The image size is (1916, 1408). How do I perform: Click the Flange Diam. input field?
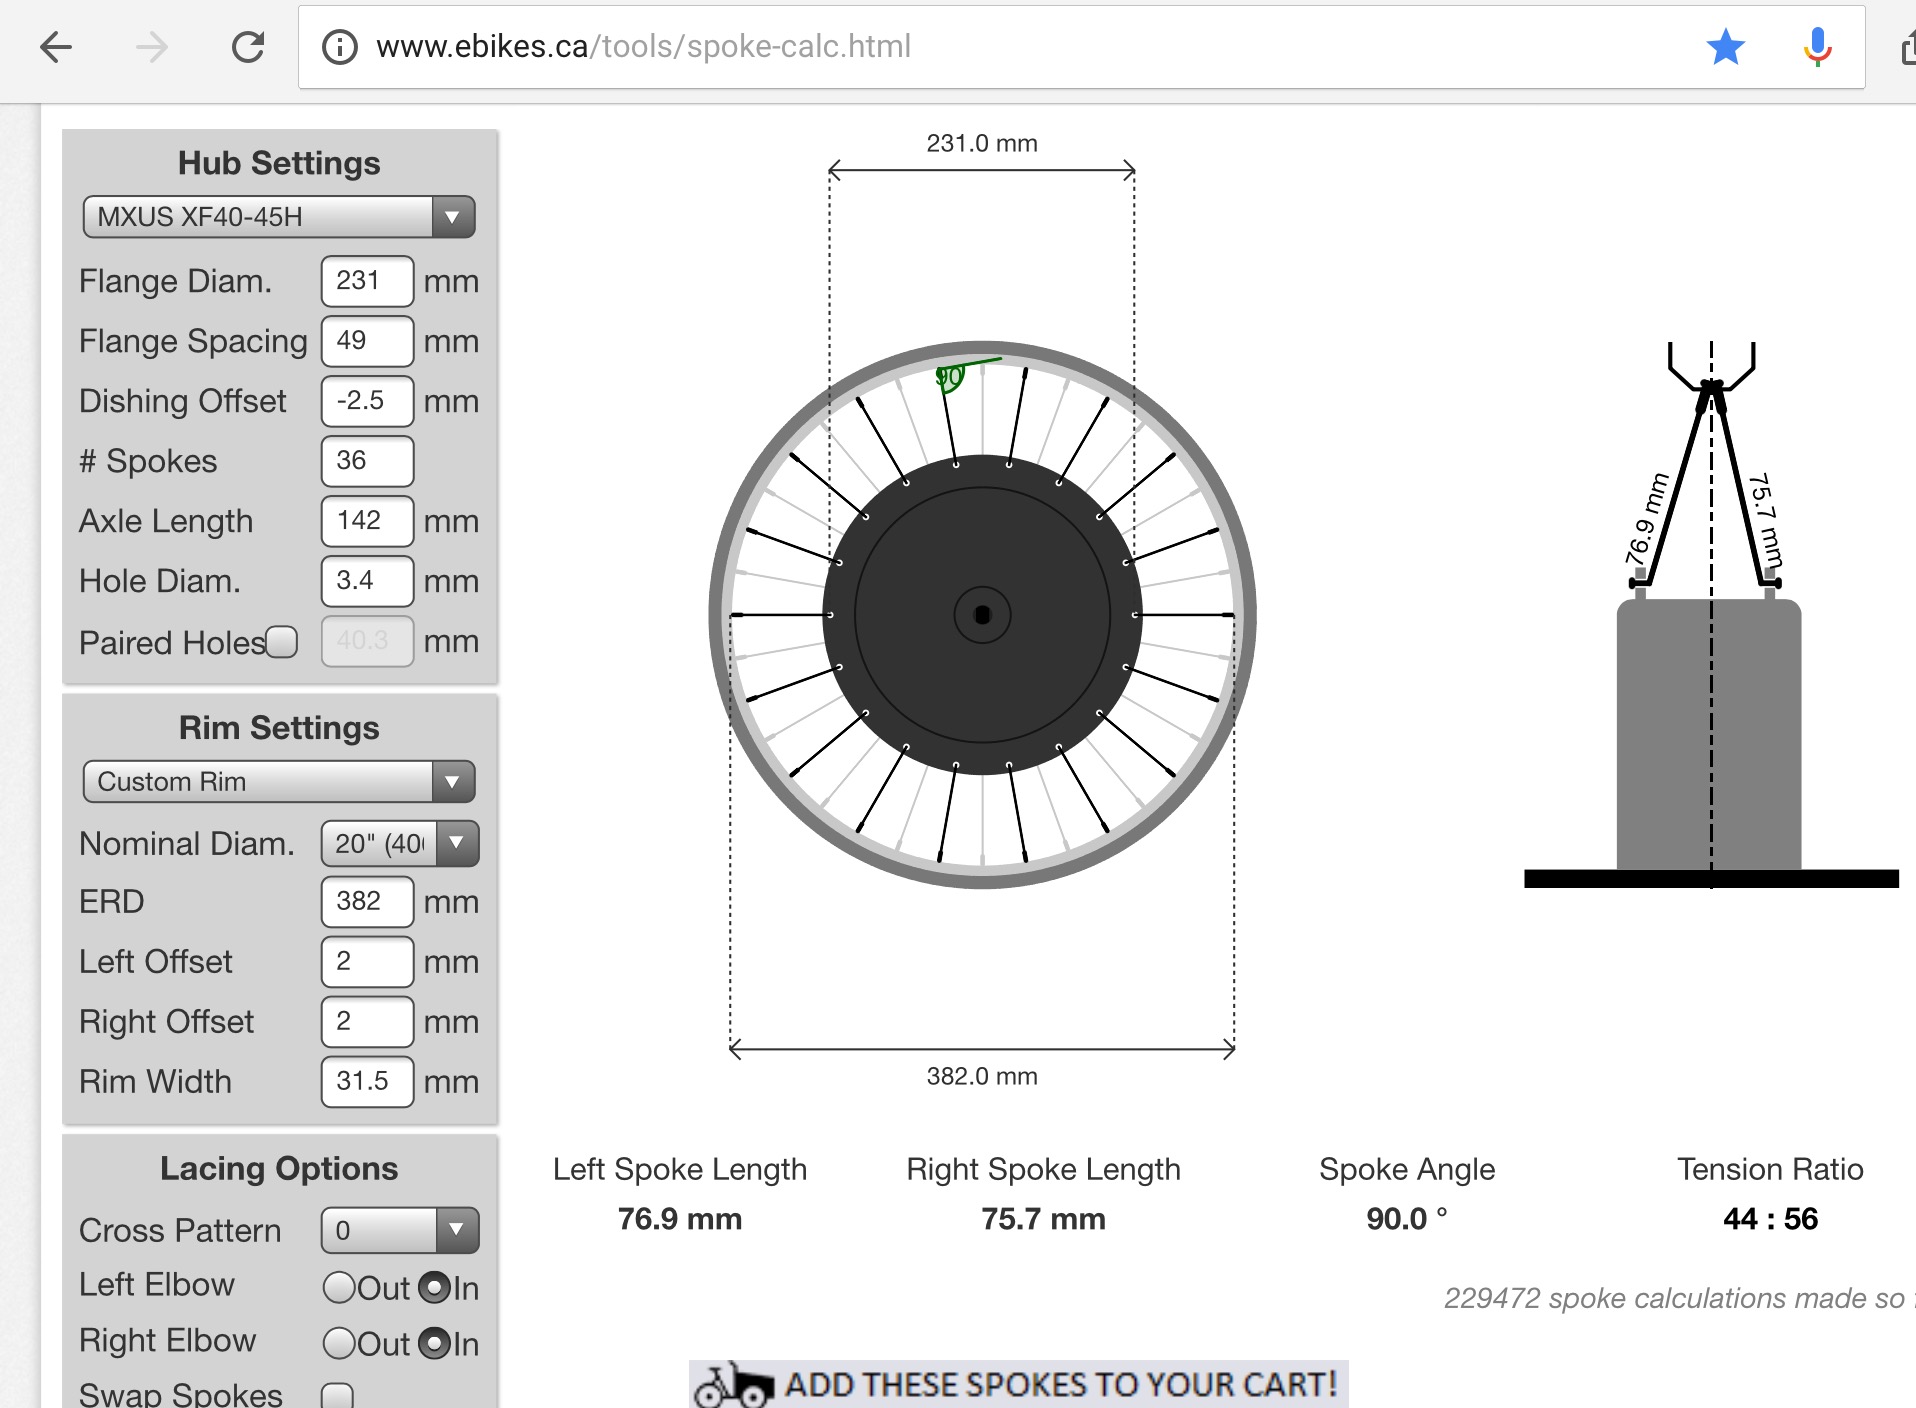[x=367, y=281]
